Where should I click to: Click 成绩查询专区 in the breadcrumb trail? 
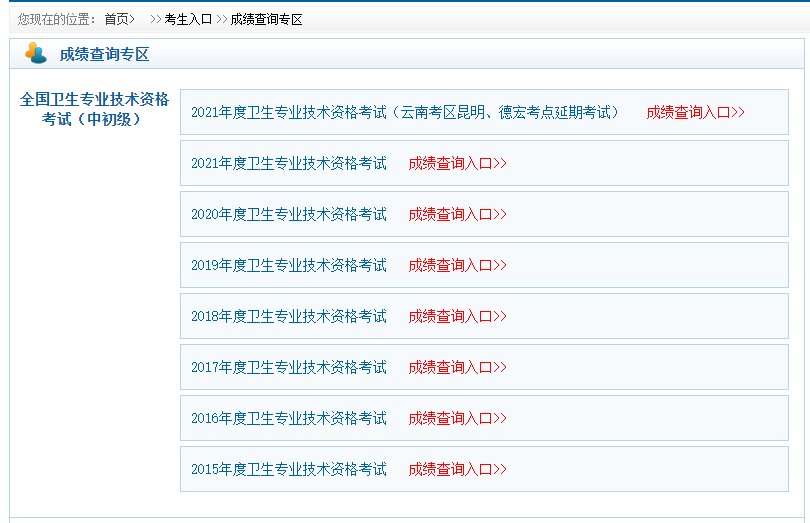(266, 19)
